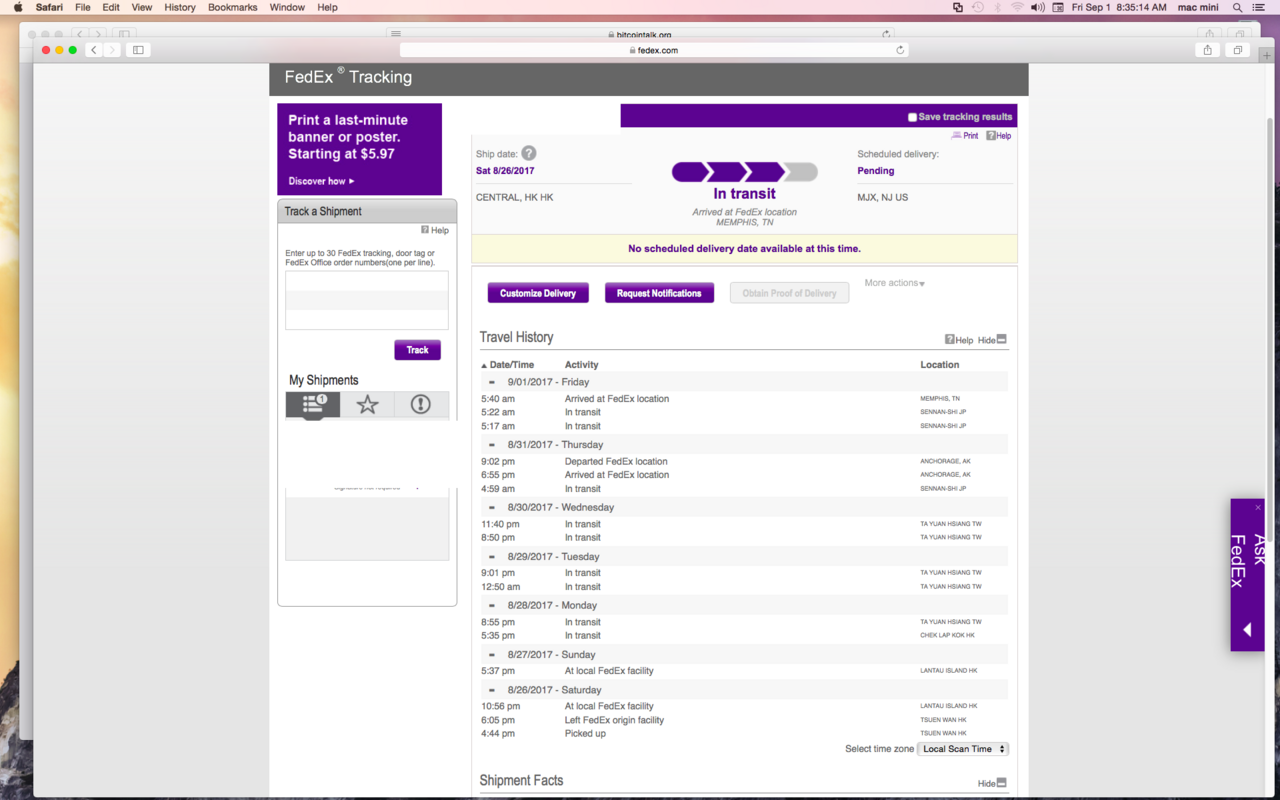Click the tracking numbers text area
The image size is (1280, 800).
tap(367, 300)
